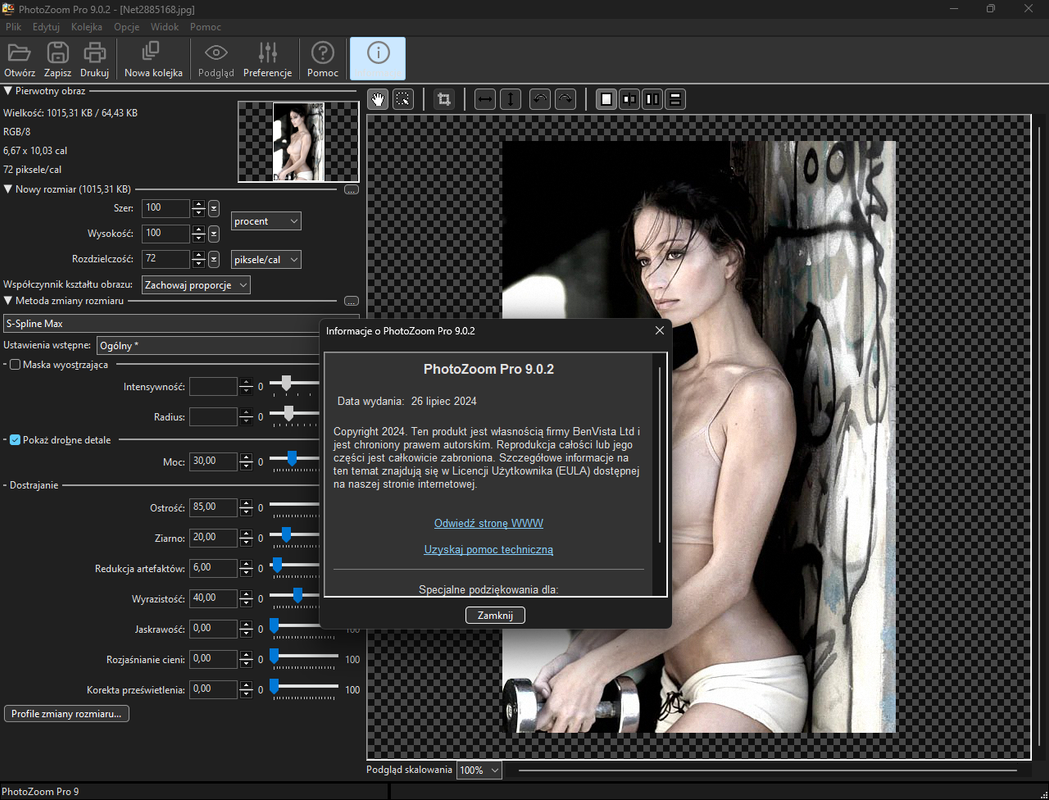Open options button beside Metoda zmiany rozmiaru
Viewport: 1049px width, 800px height.
(351, 302)
